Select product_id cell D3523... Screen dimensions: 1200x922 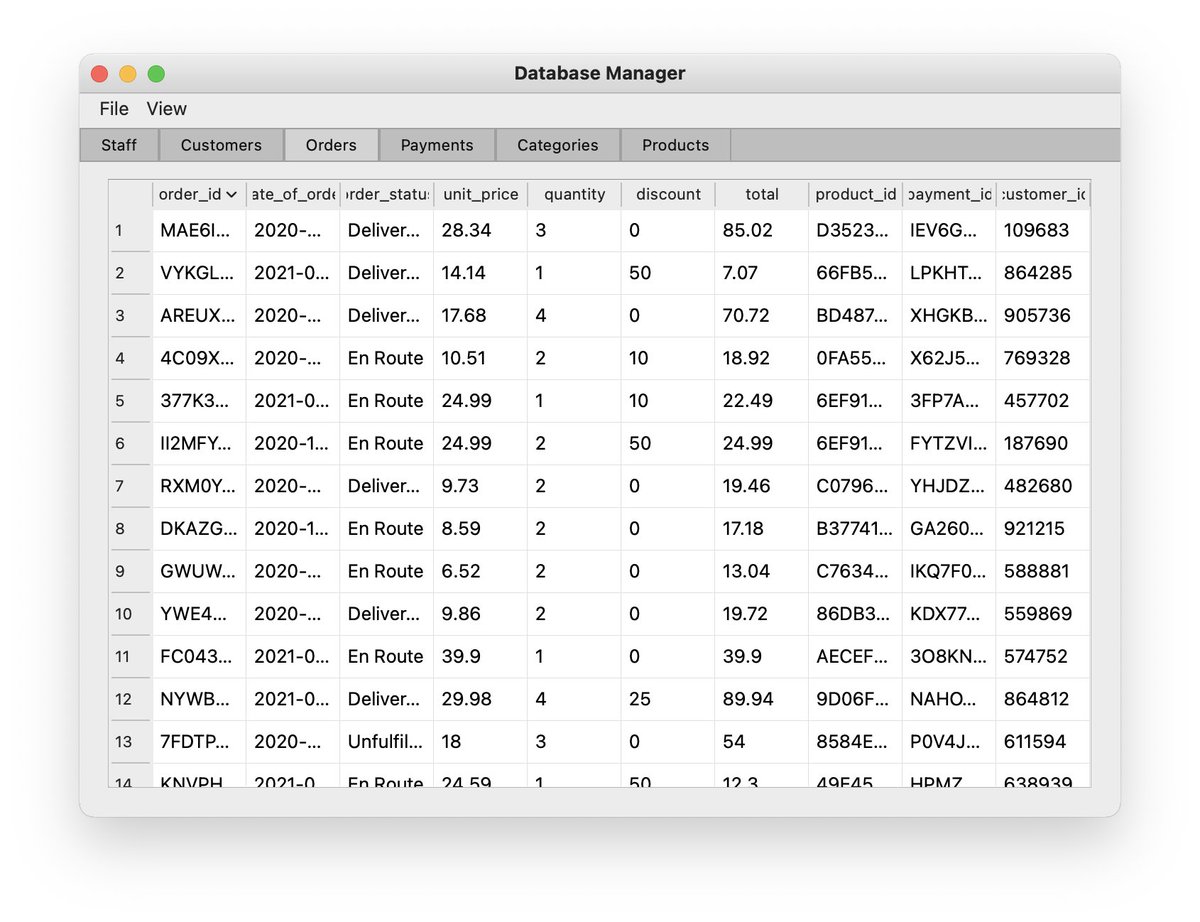(x=856, y=231)
